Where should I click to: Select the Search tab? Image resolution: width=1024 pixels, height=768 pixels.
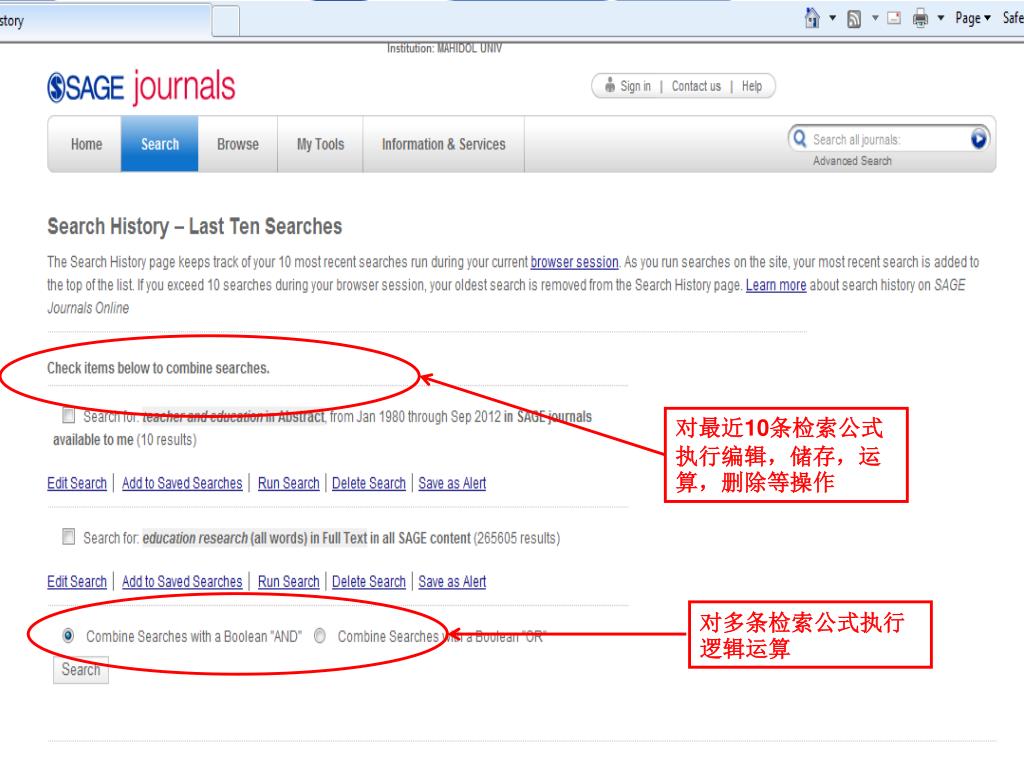[160, 144]
